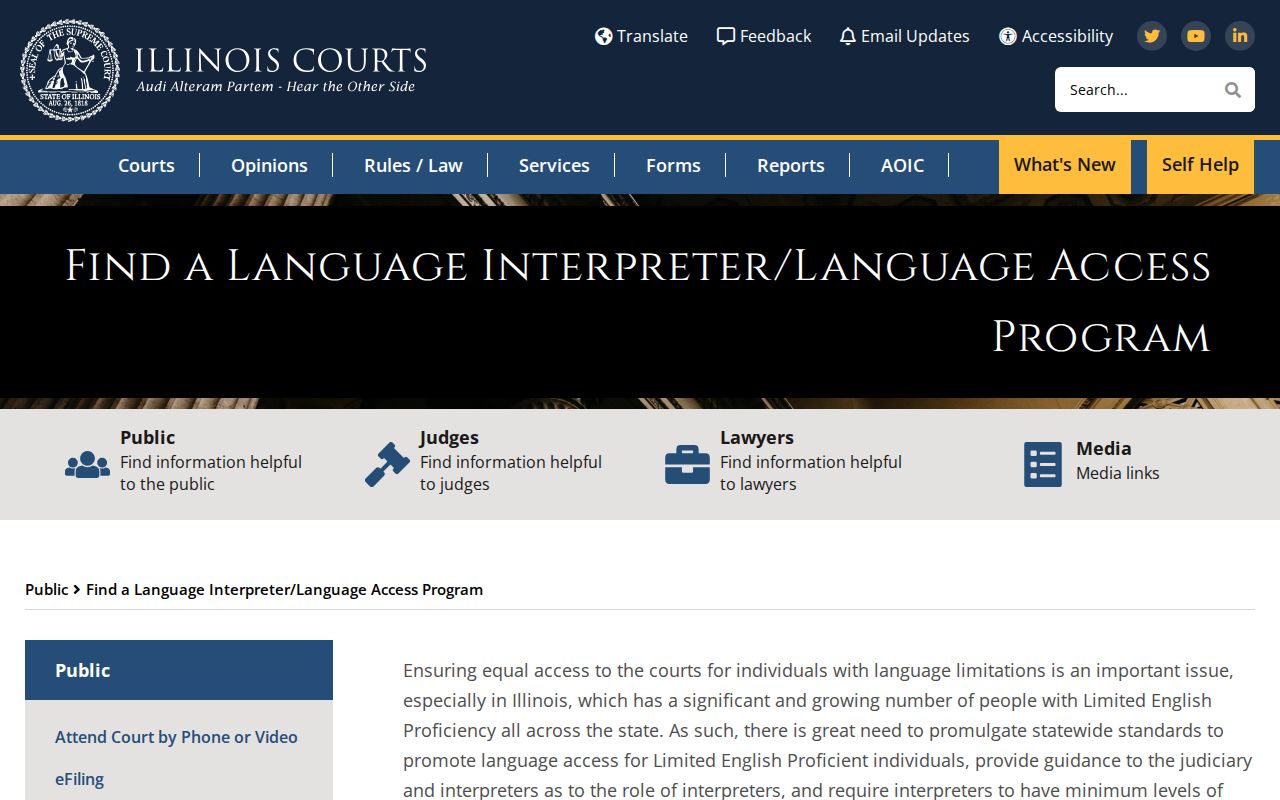Viewport: 1280px width, 800px height.
Task: Click the globe icon beside Translate
Action: (x=603, y=36)
